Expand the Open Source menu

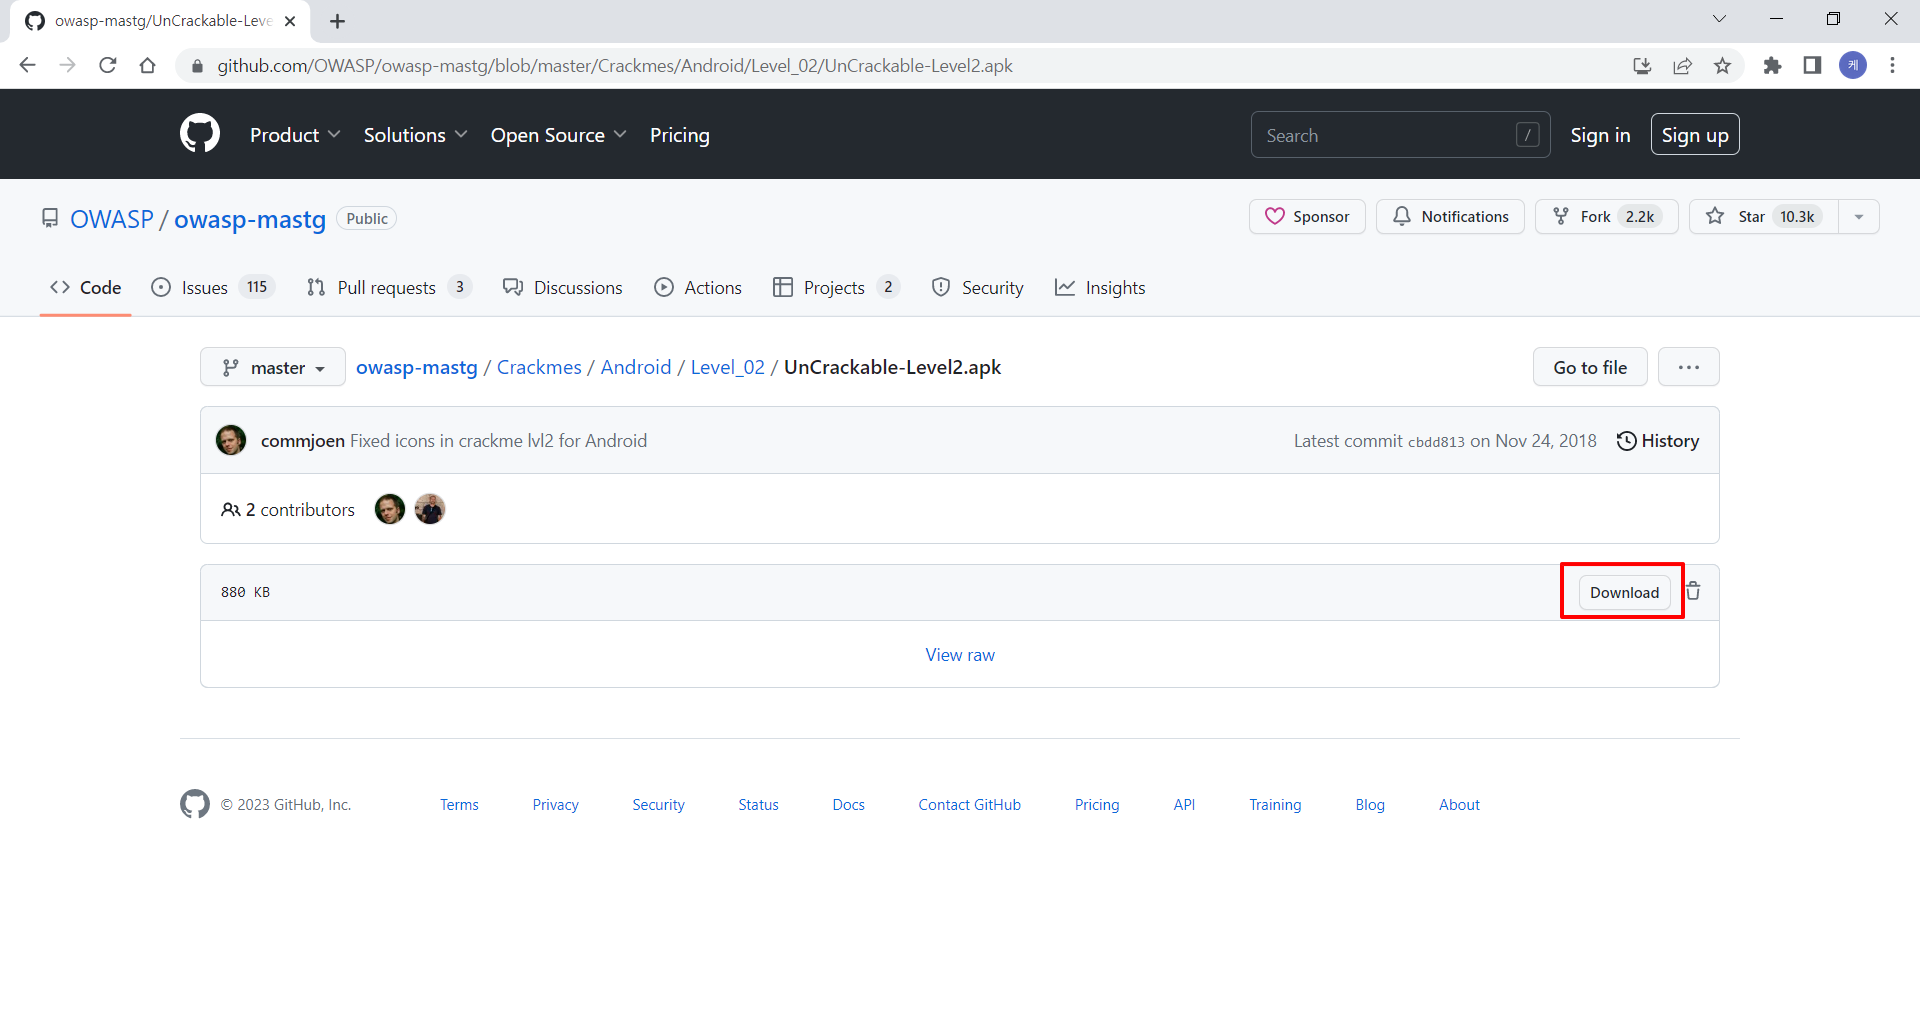[558, 135]
